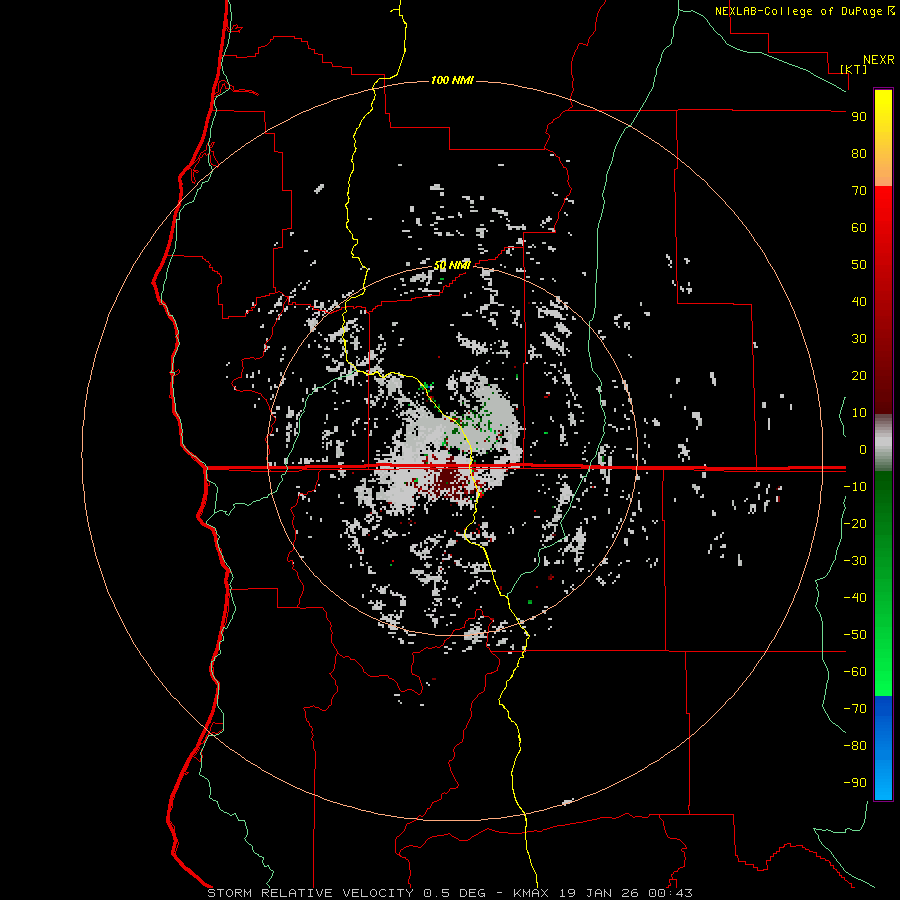Click the [KT] units label
This screenshot has width=900, height=900.
click(854, 69)
